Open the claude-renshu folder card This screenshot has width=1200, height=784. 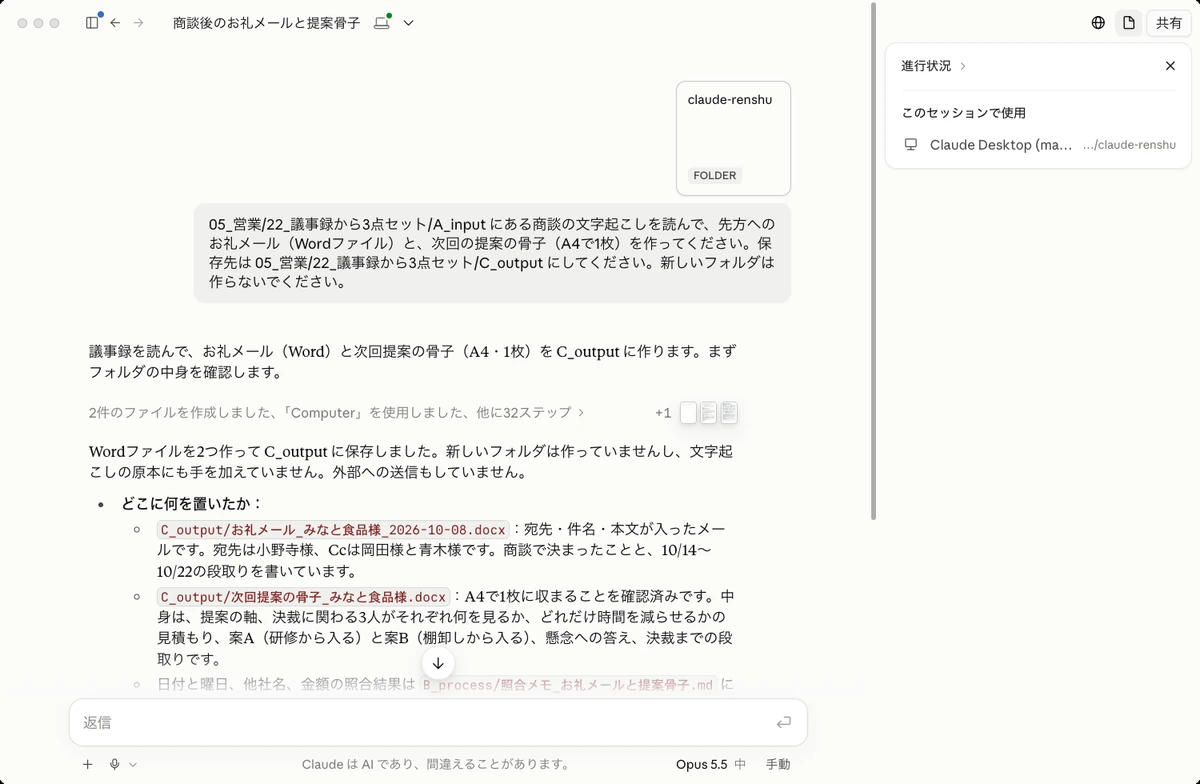pos(733,138)
